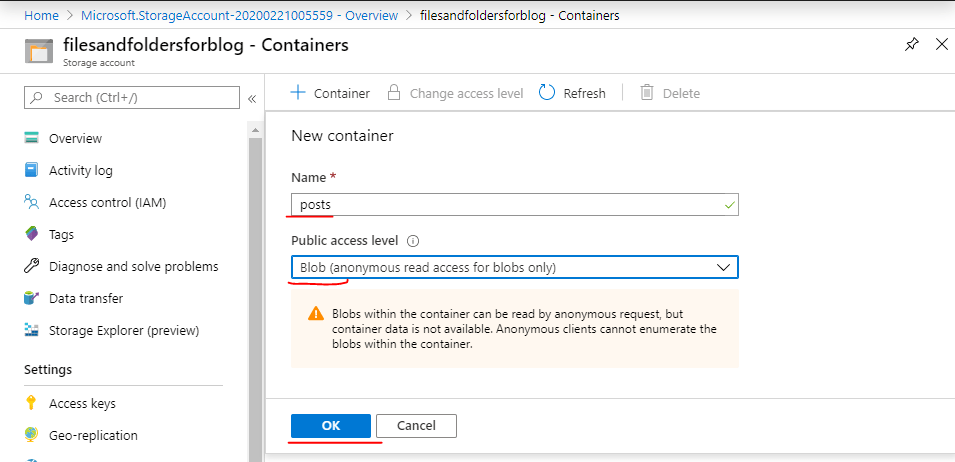The height and width of the screenshot is (462, 955).
Task: Select the Tags menu item
Action: tap(61, 234)
